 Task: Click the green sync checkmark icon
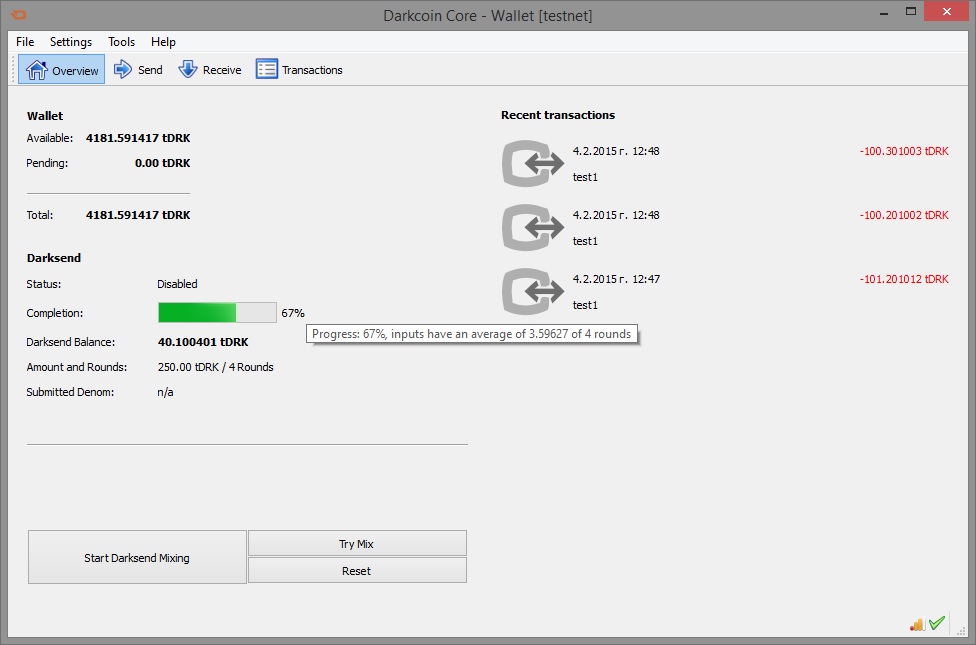(936, 623)
